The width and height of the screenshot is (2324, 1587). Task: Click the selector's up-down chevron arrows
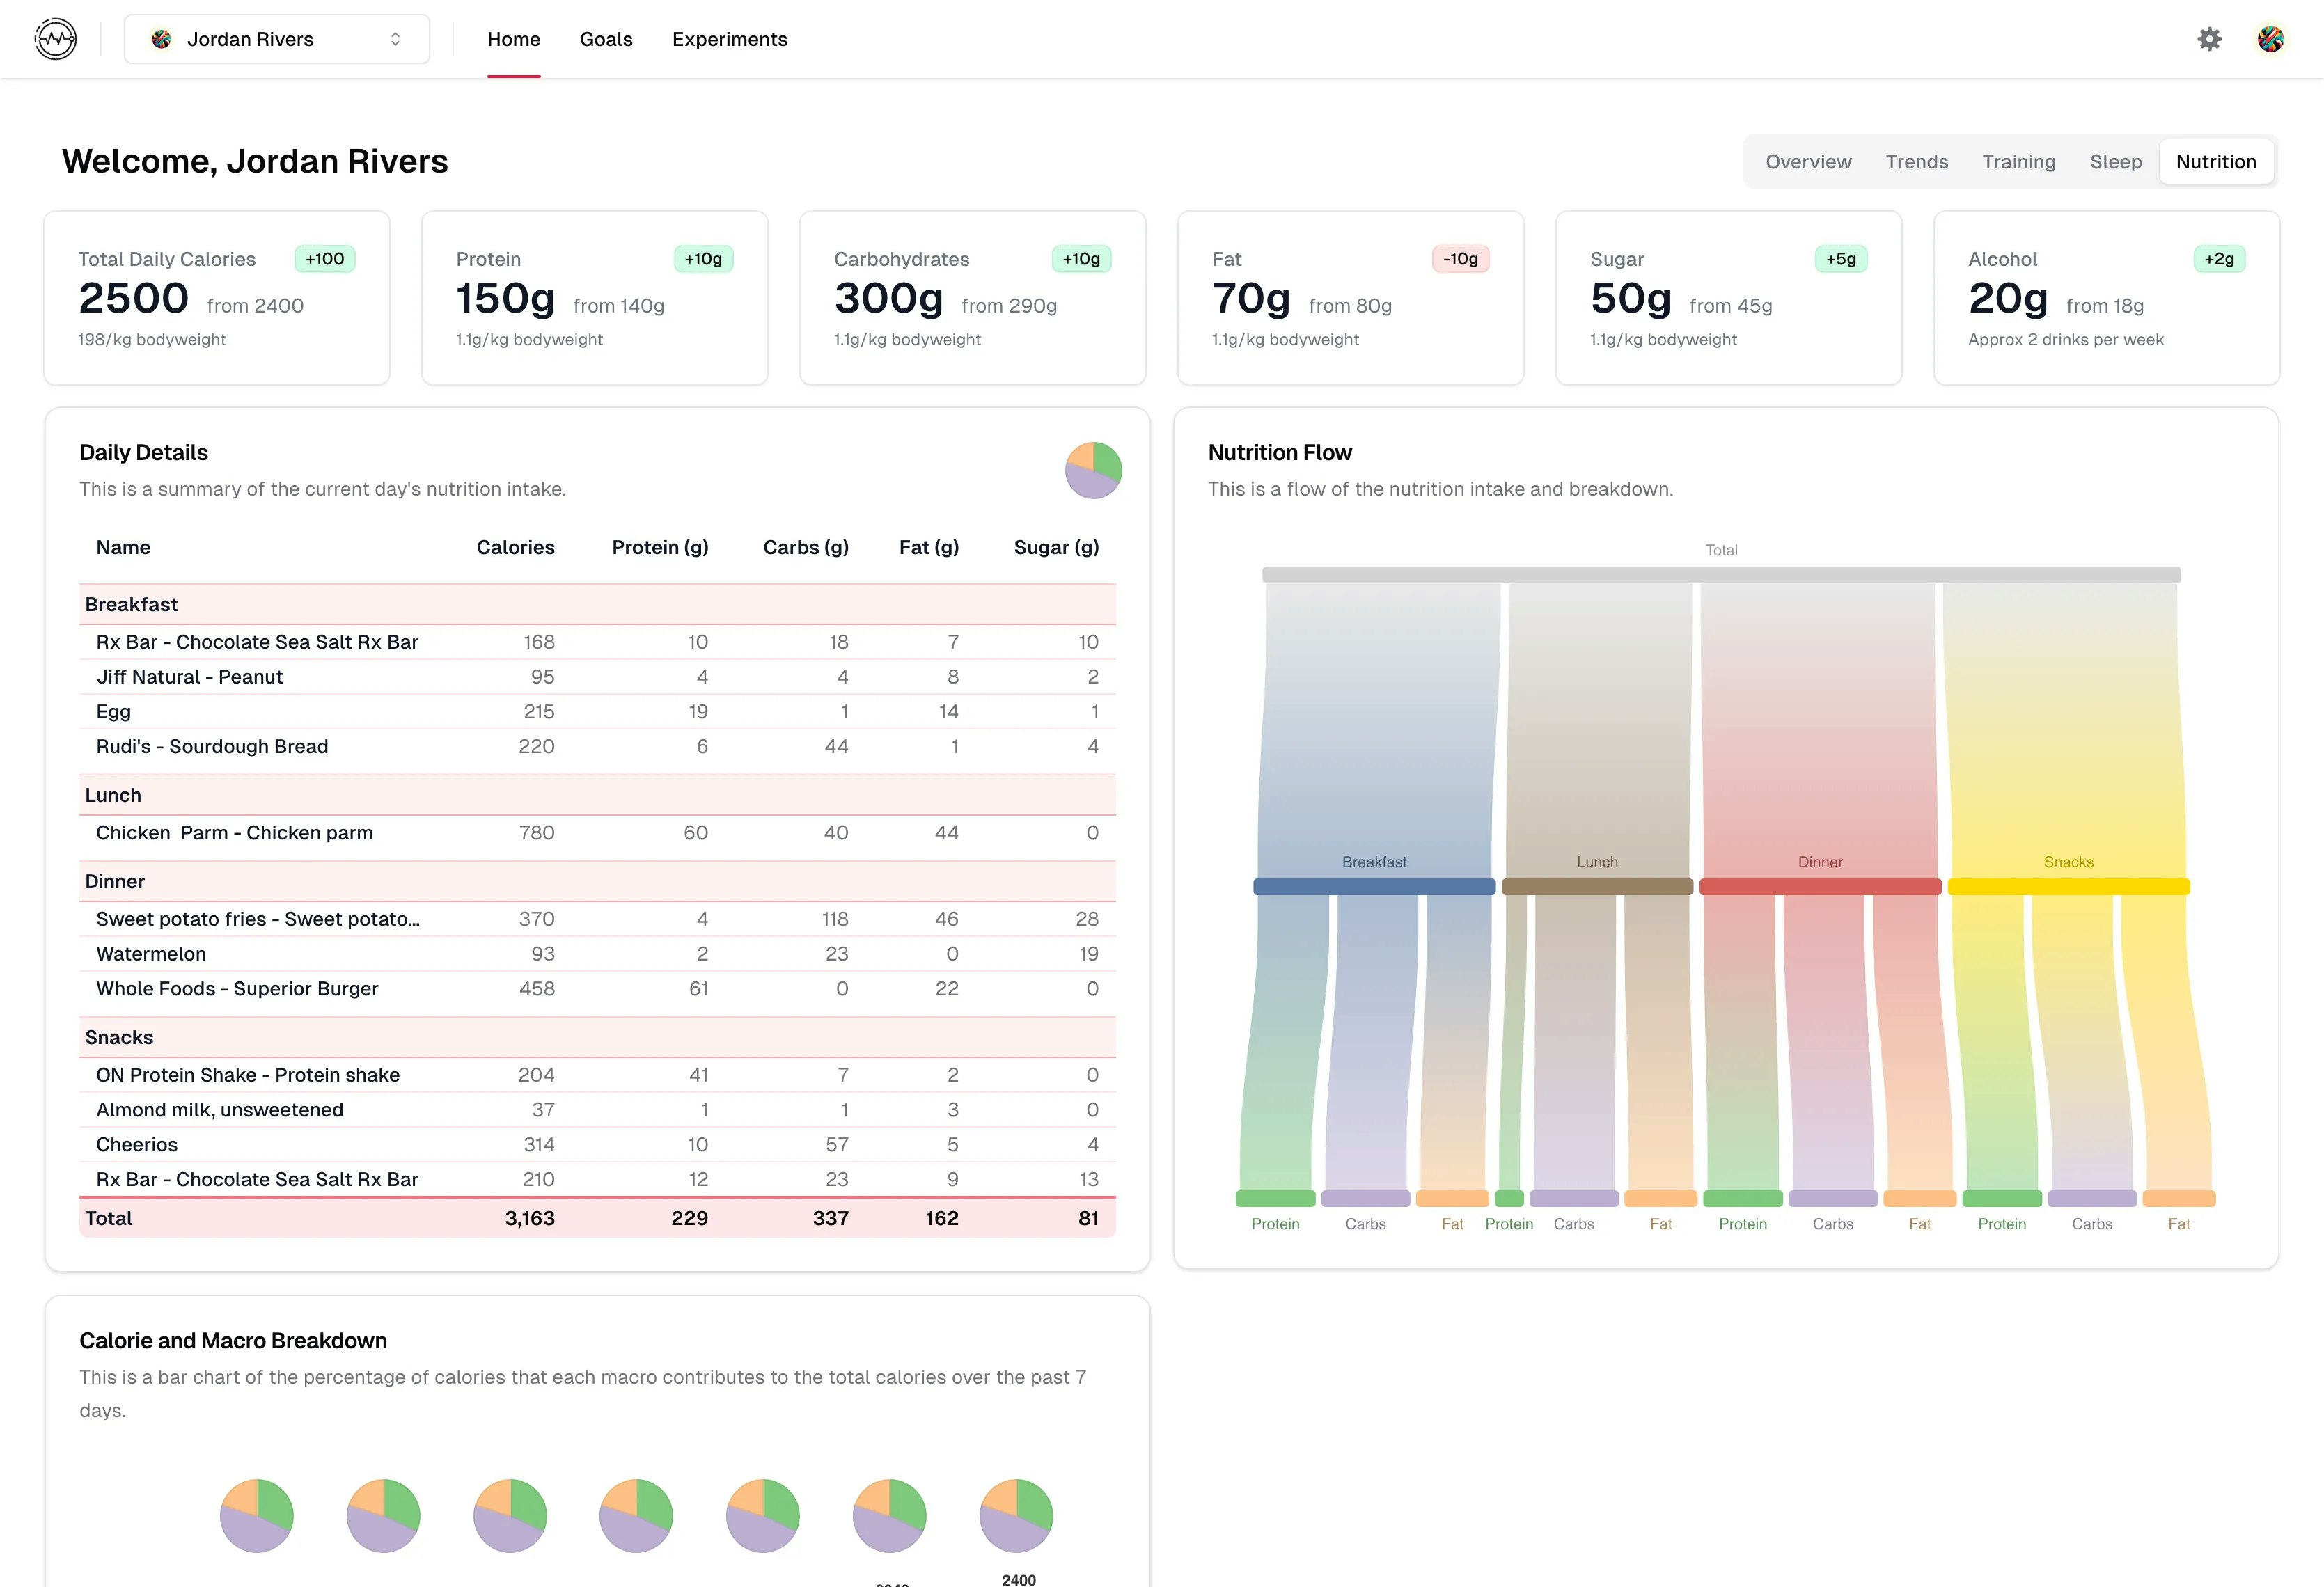(396, 39)
